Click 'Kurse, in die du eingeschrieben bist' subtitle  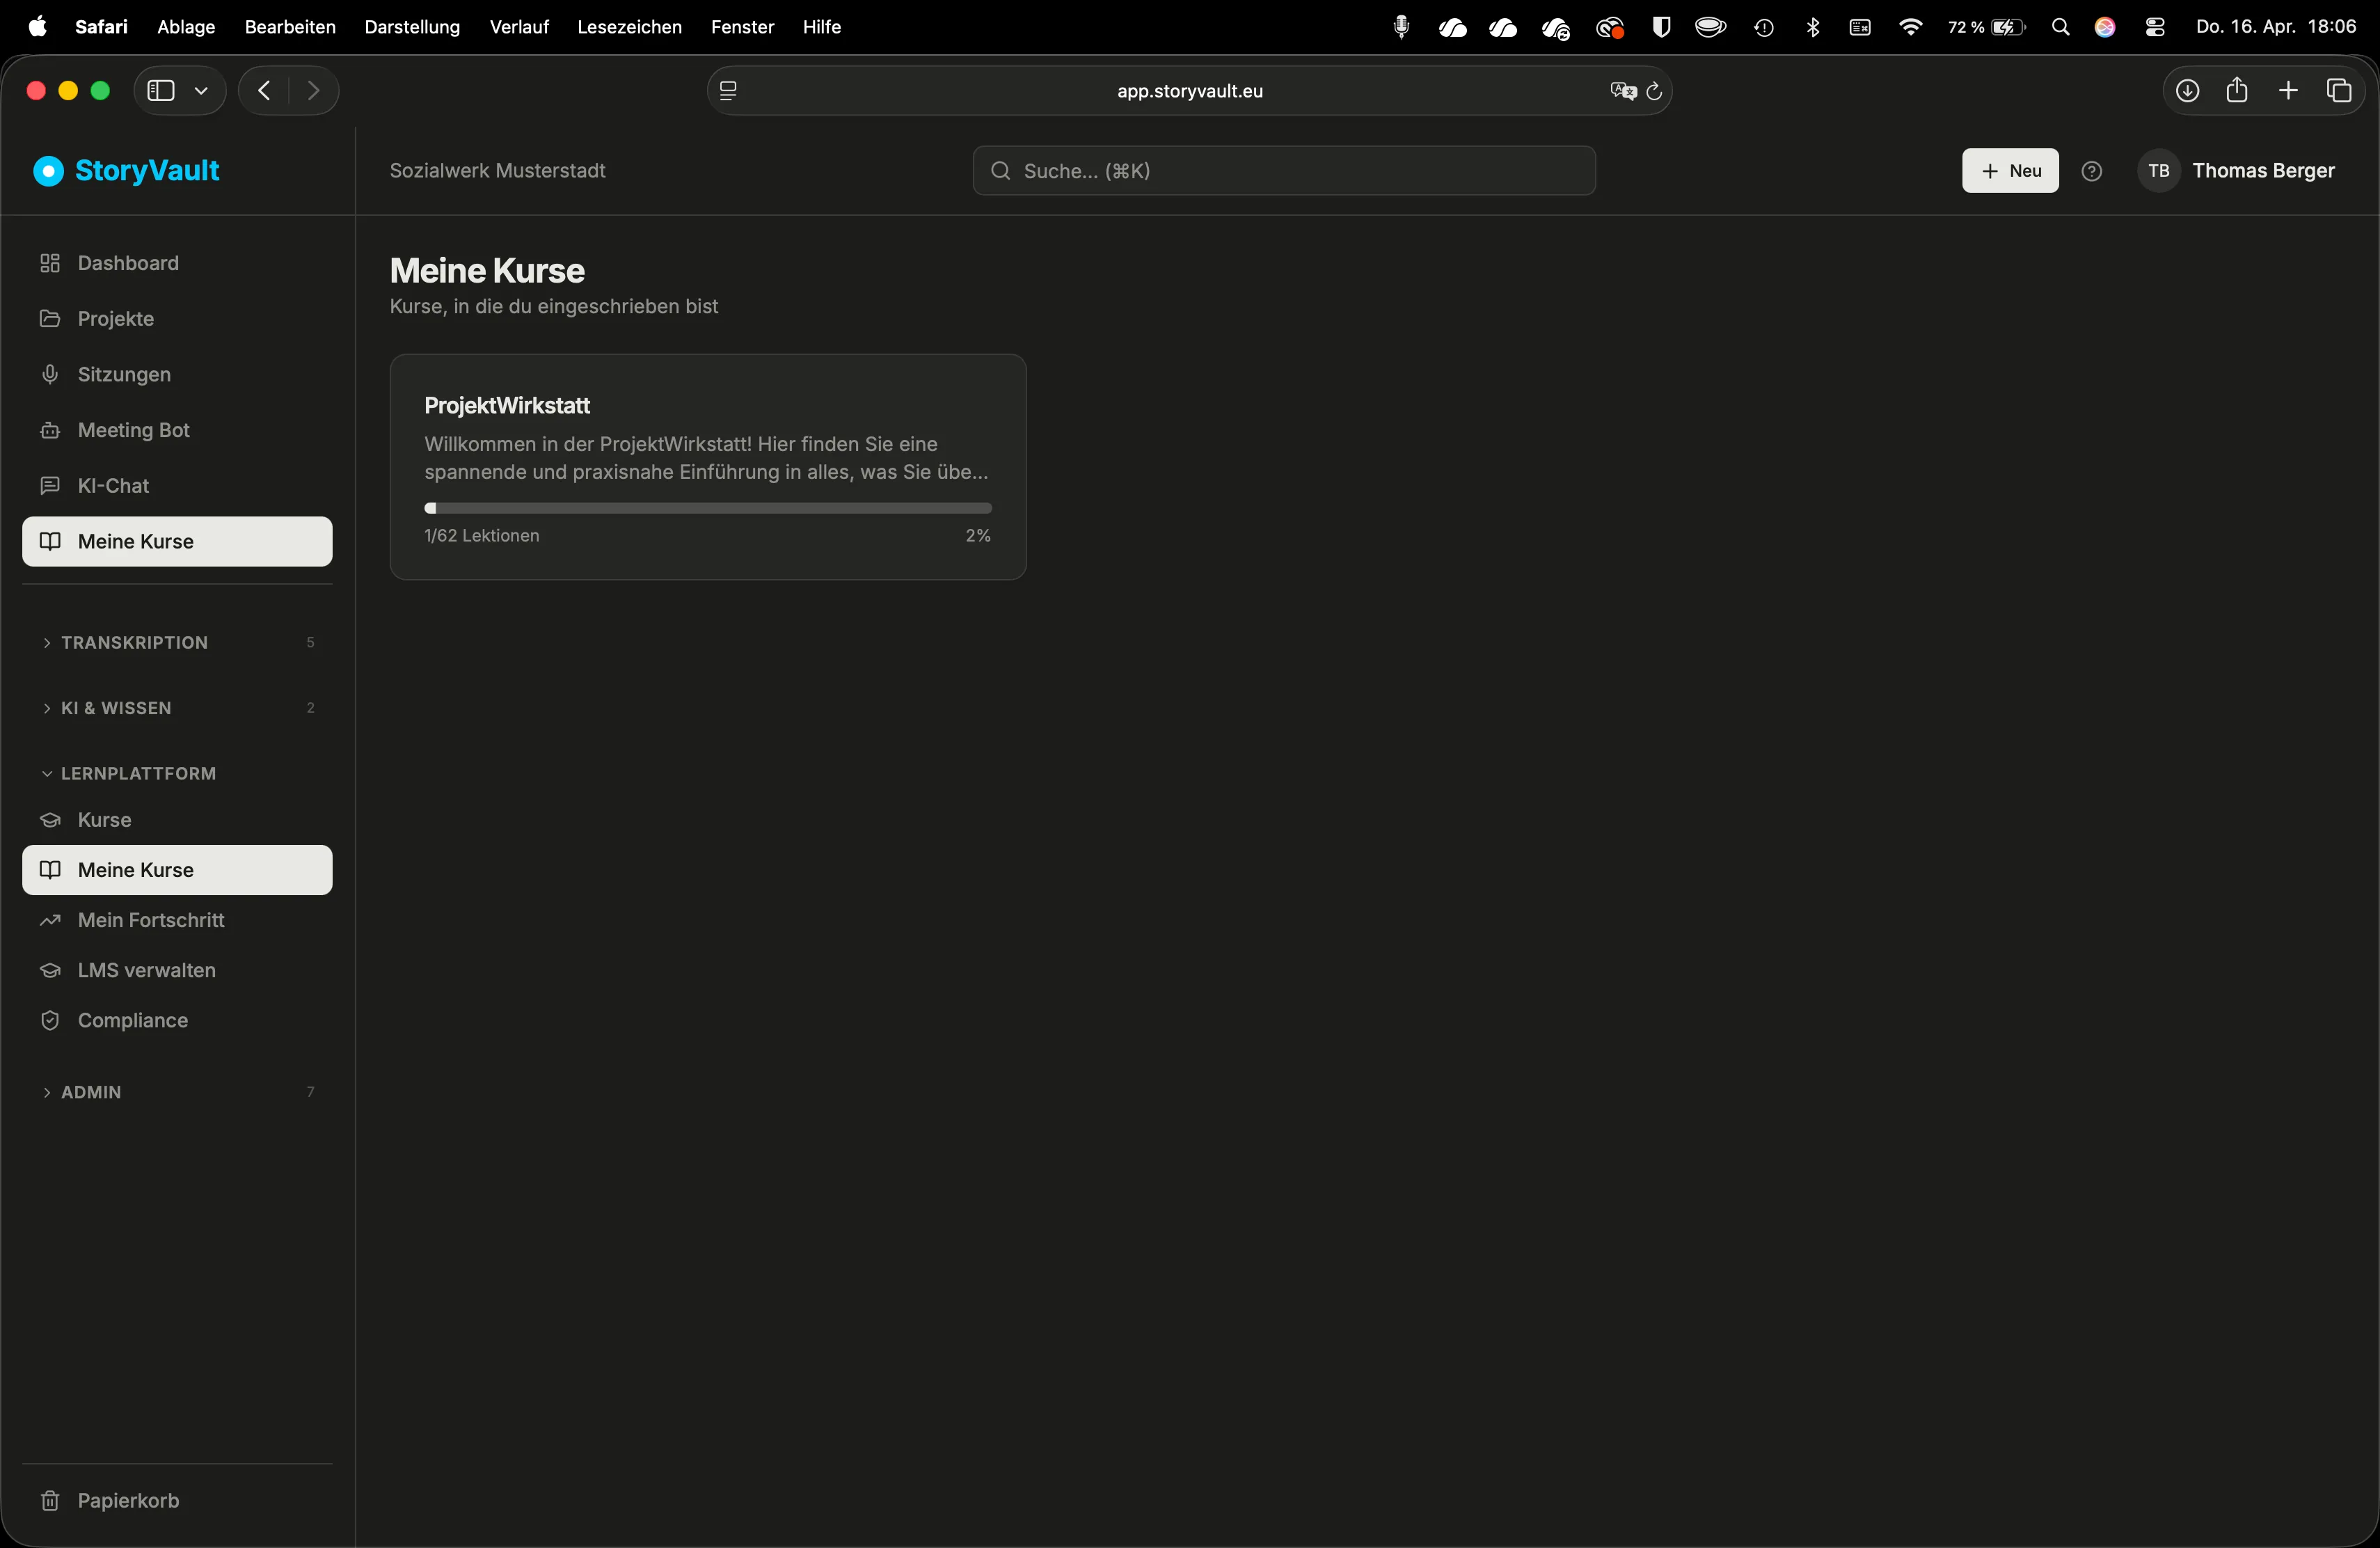(554, 307)
